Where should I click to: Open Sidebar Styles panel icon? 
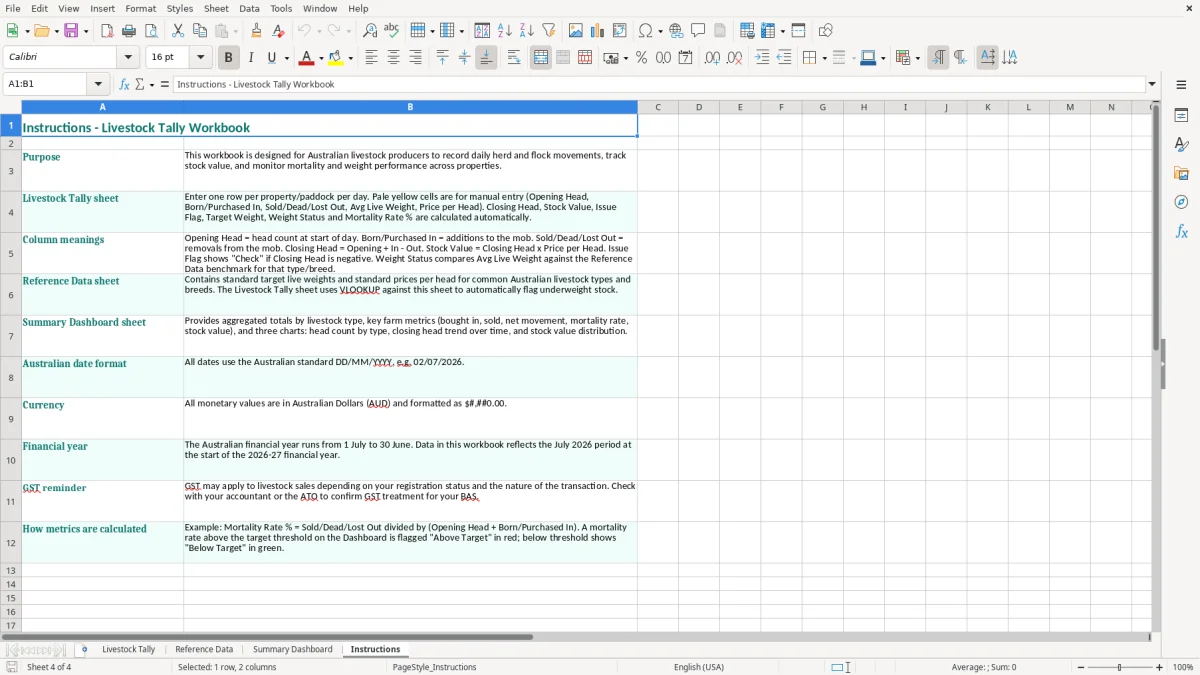(1181, 145)
